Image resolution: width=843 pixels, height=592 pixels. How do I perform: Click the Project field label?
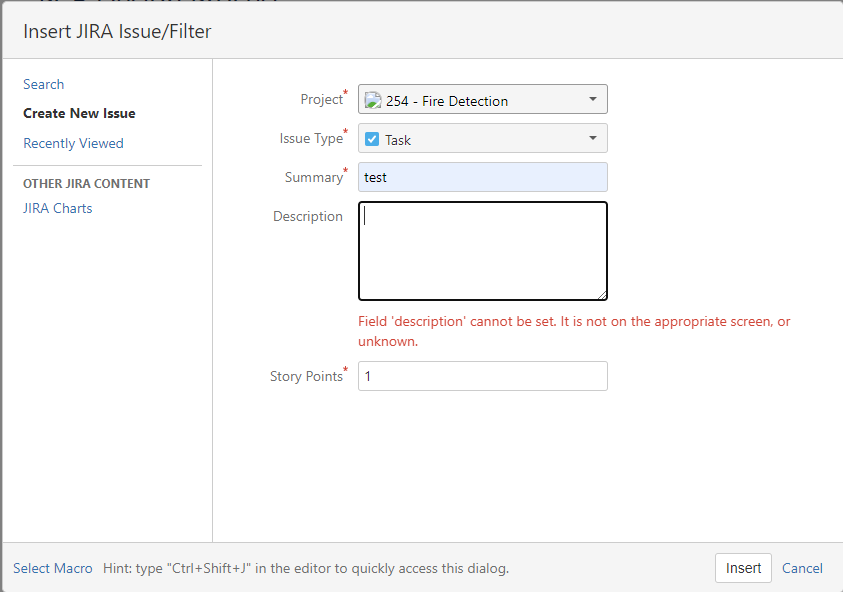322,99
